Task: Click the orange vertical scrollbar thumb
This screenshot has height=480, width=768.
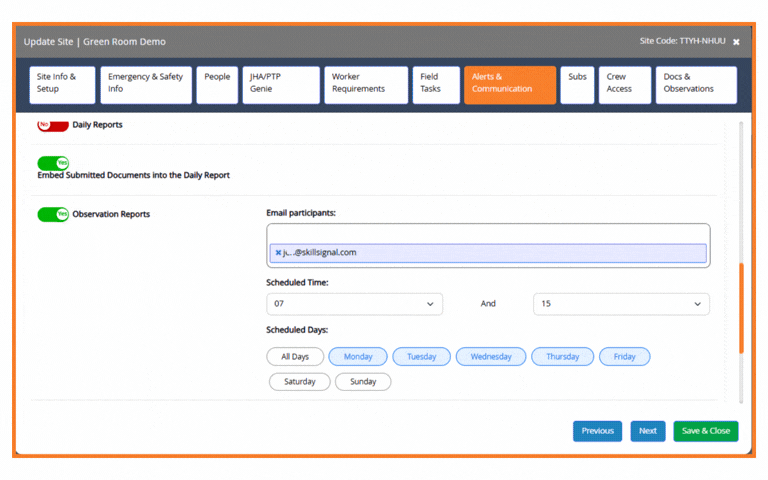Action: point(741,309)
